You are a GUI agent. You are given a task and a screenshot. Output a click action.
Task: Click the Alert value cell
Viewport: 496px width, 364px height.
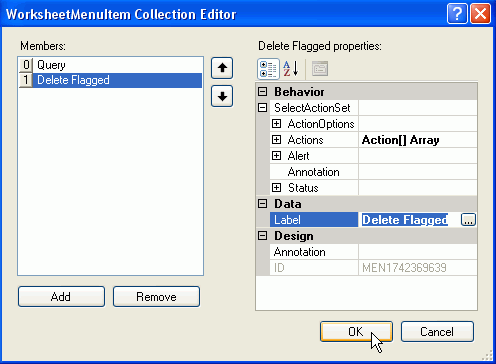click(x=418, y=156)
